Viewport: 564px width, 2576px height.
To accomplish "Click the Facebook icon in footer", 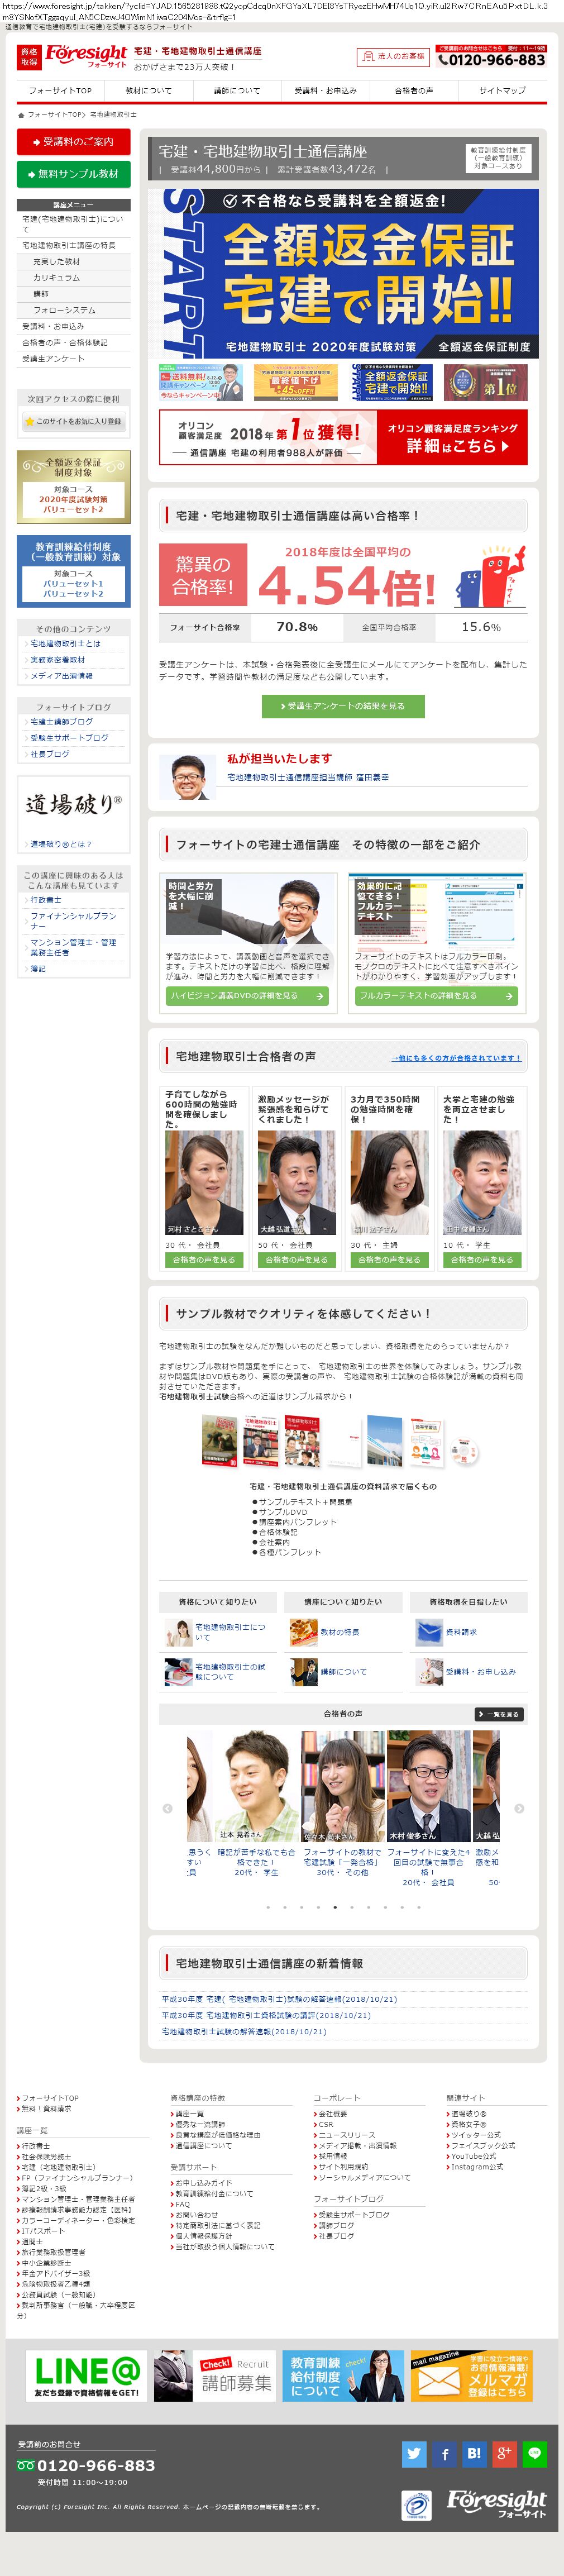I will (x=444, y=2454).
